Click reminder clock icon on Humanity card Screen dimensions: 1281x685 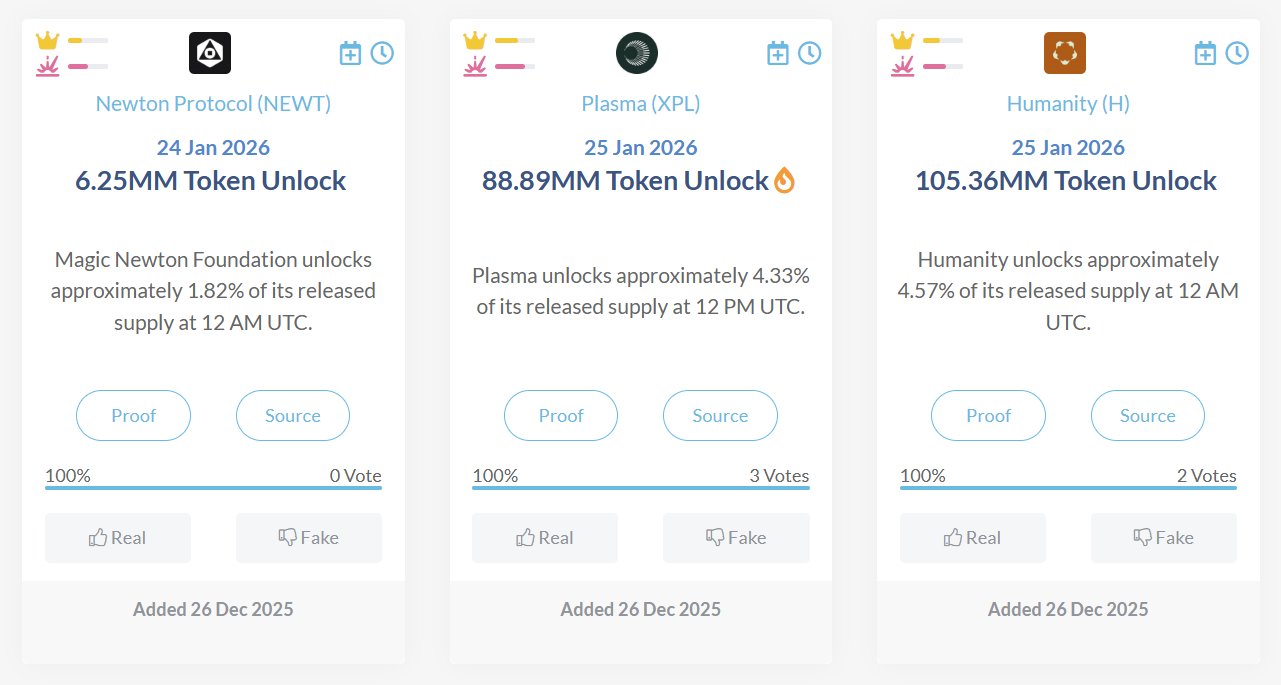click(1237, 53)
